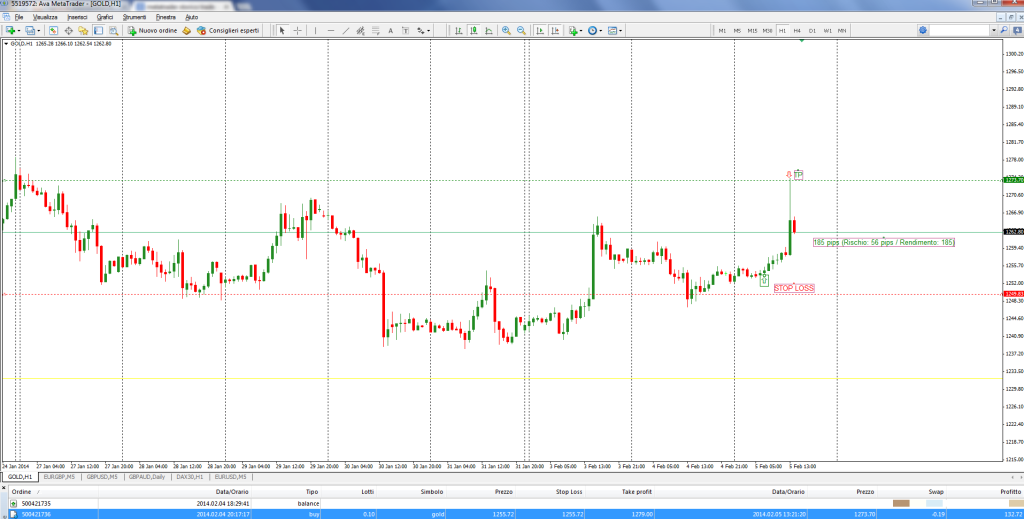The height and width of the screenshot is (519, 1024).
Task: Toggle chart shift
Action: point(555,30)
